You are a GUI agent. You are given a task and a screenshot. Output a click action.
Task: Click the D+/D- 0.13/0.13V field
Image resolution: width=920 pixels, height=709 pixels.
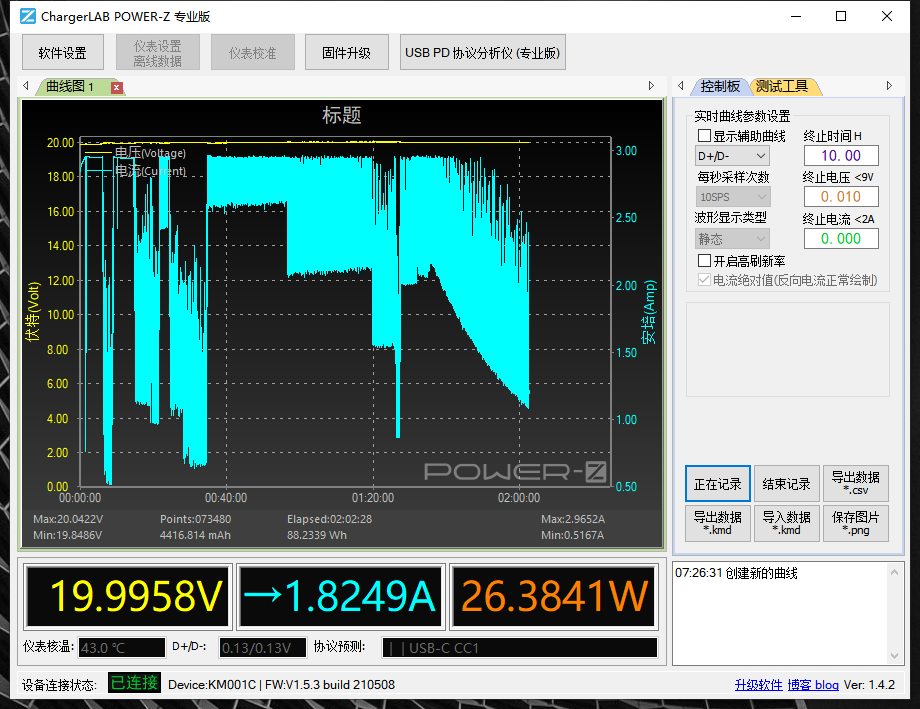pyautogui.click(x=262, y=647)
